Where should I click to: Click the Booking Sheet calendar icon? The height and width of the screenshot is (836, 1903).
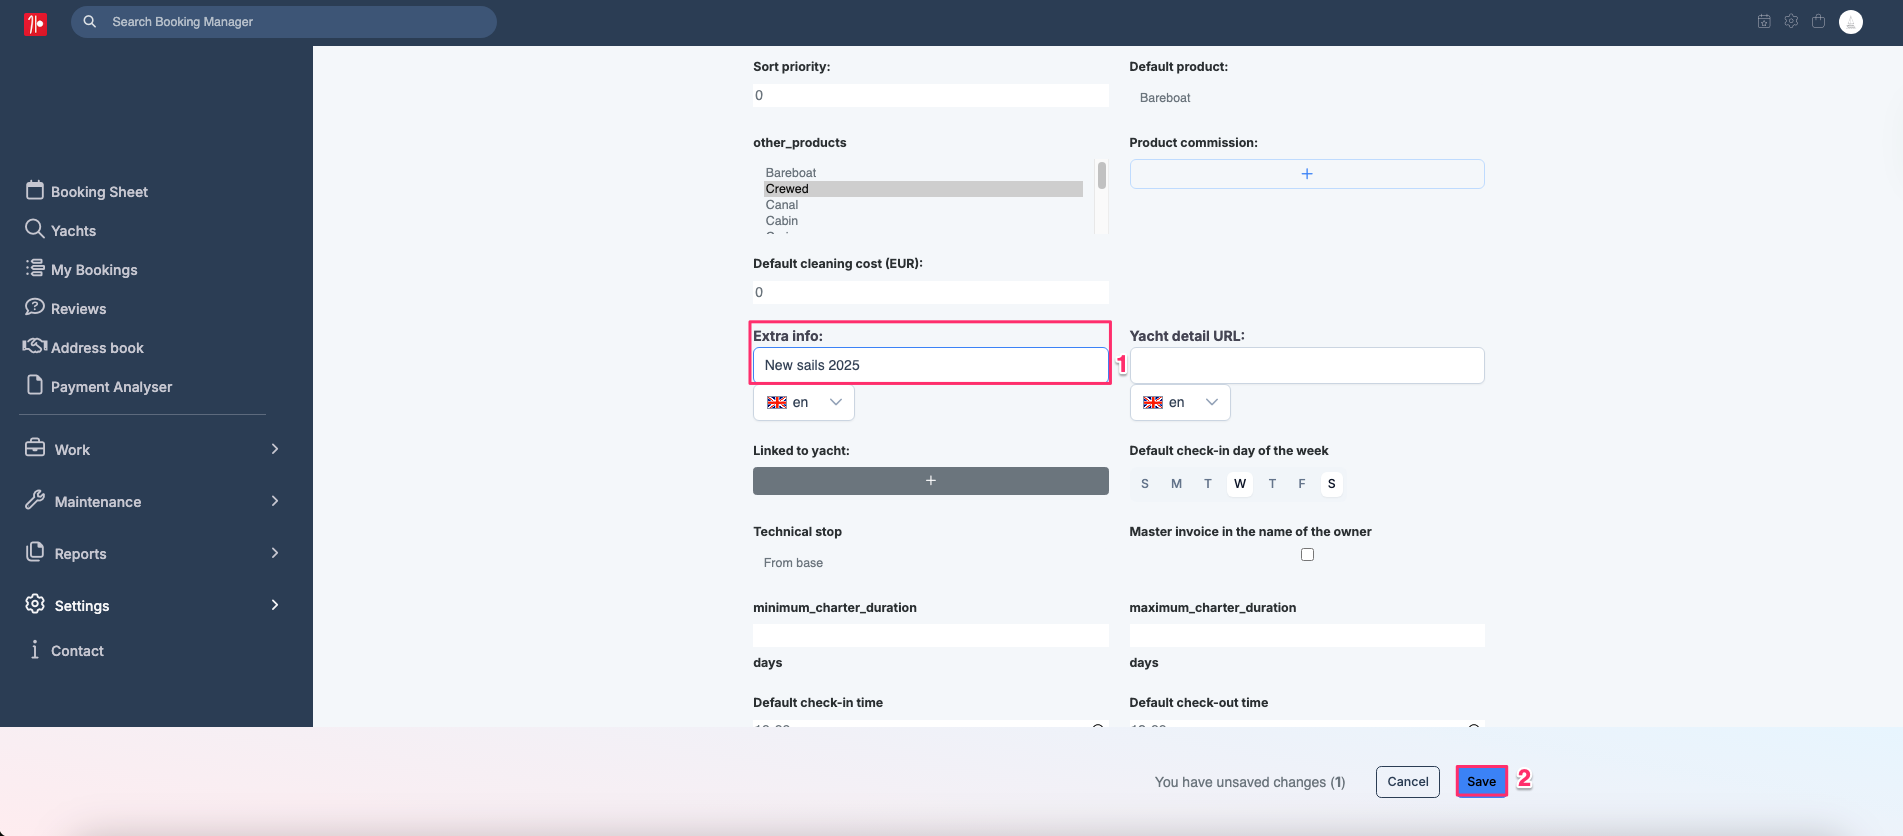coord(35,190)
